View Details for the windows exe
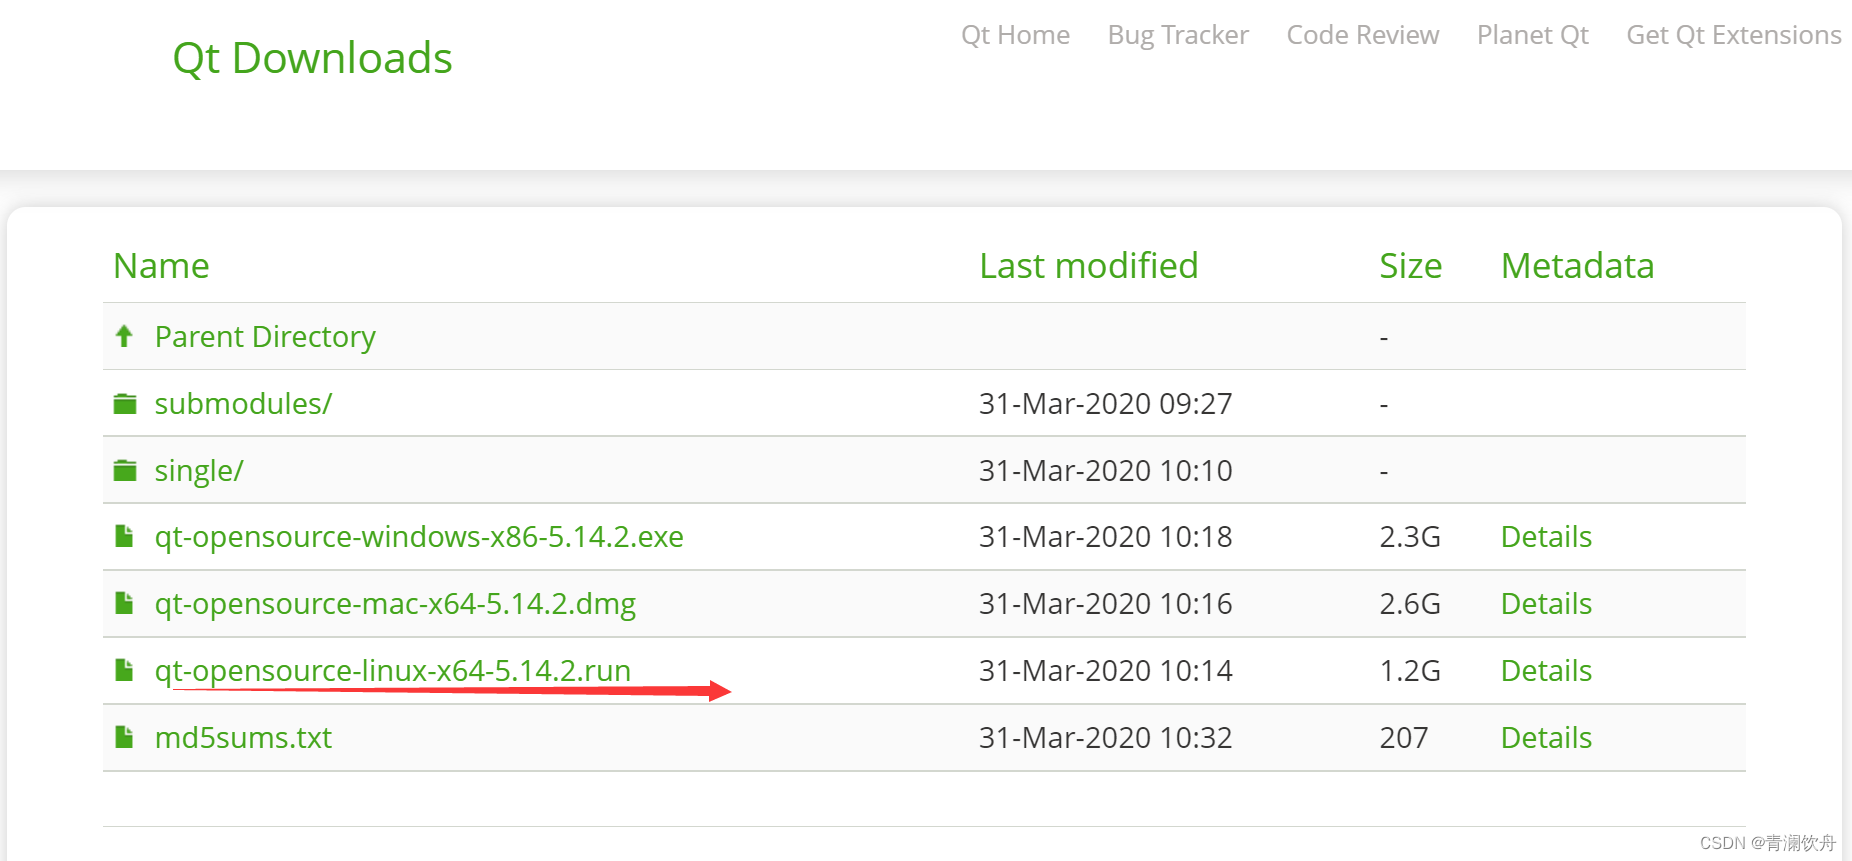 1546,537
